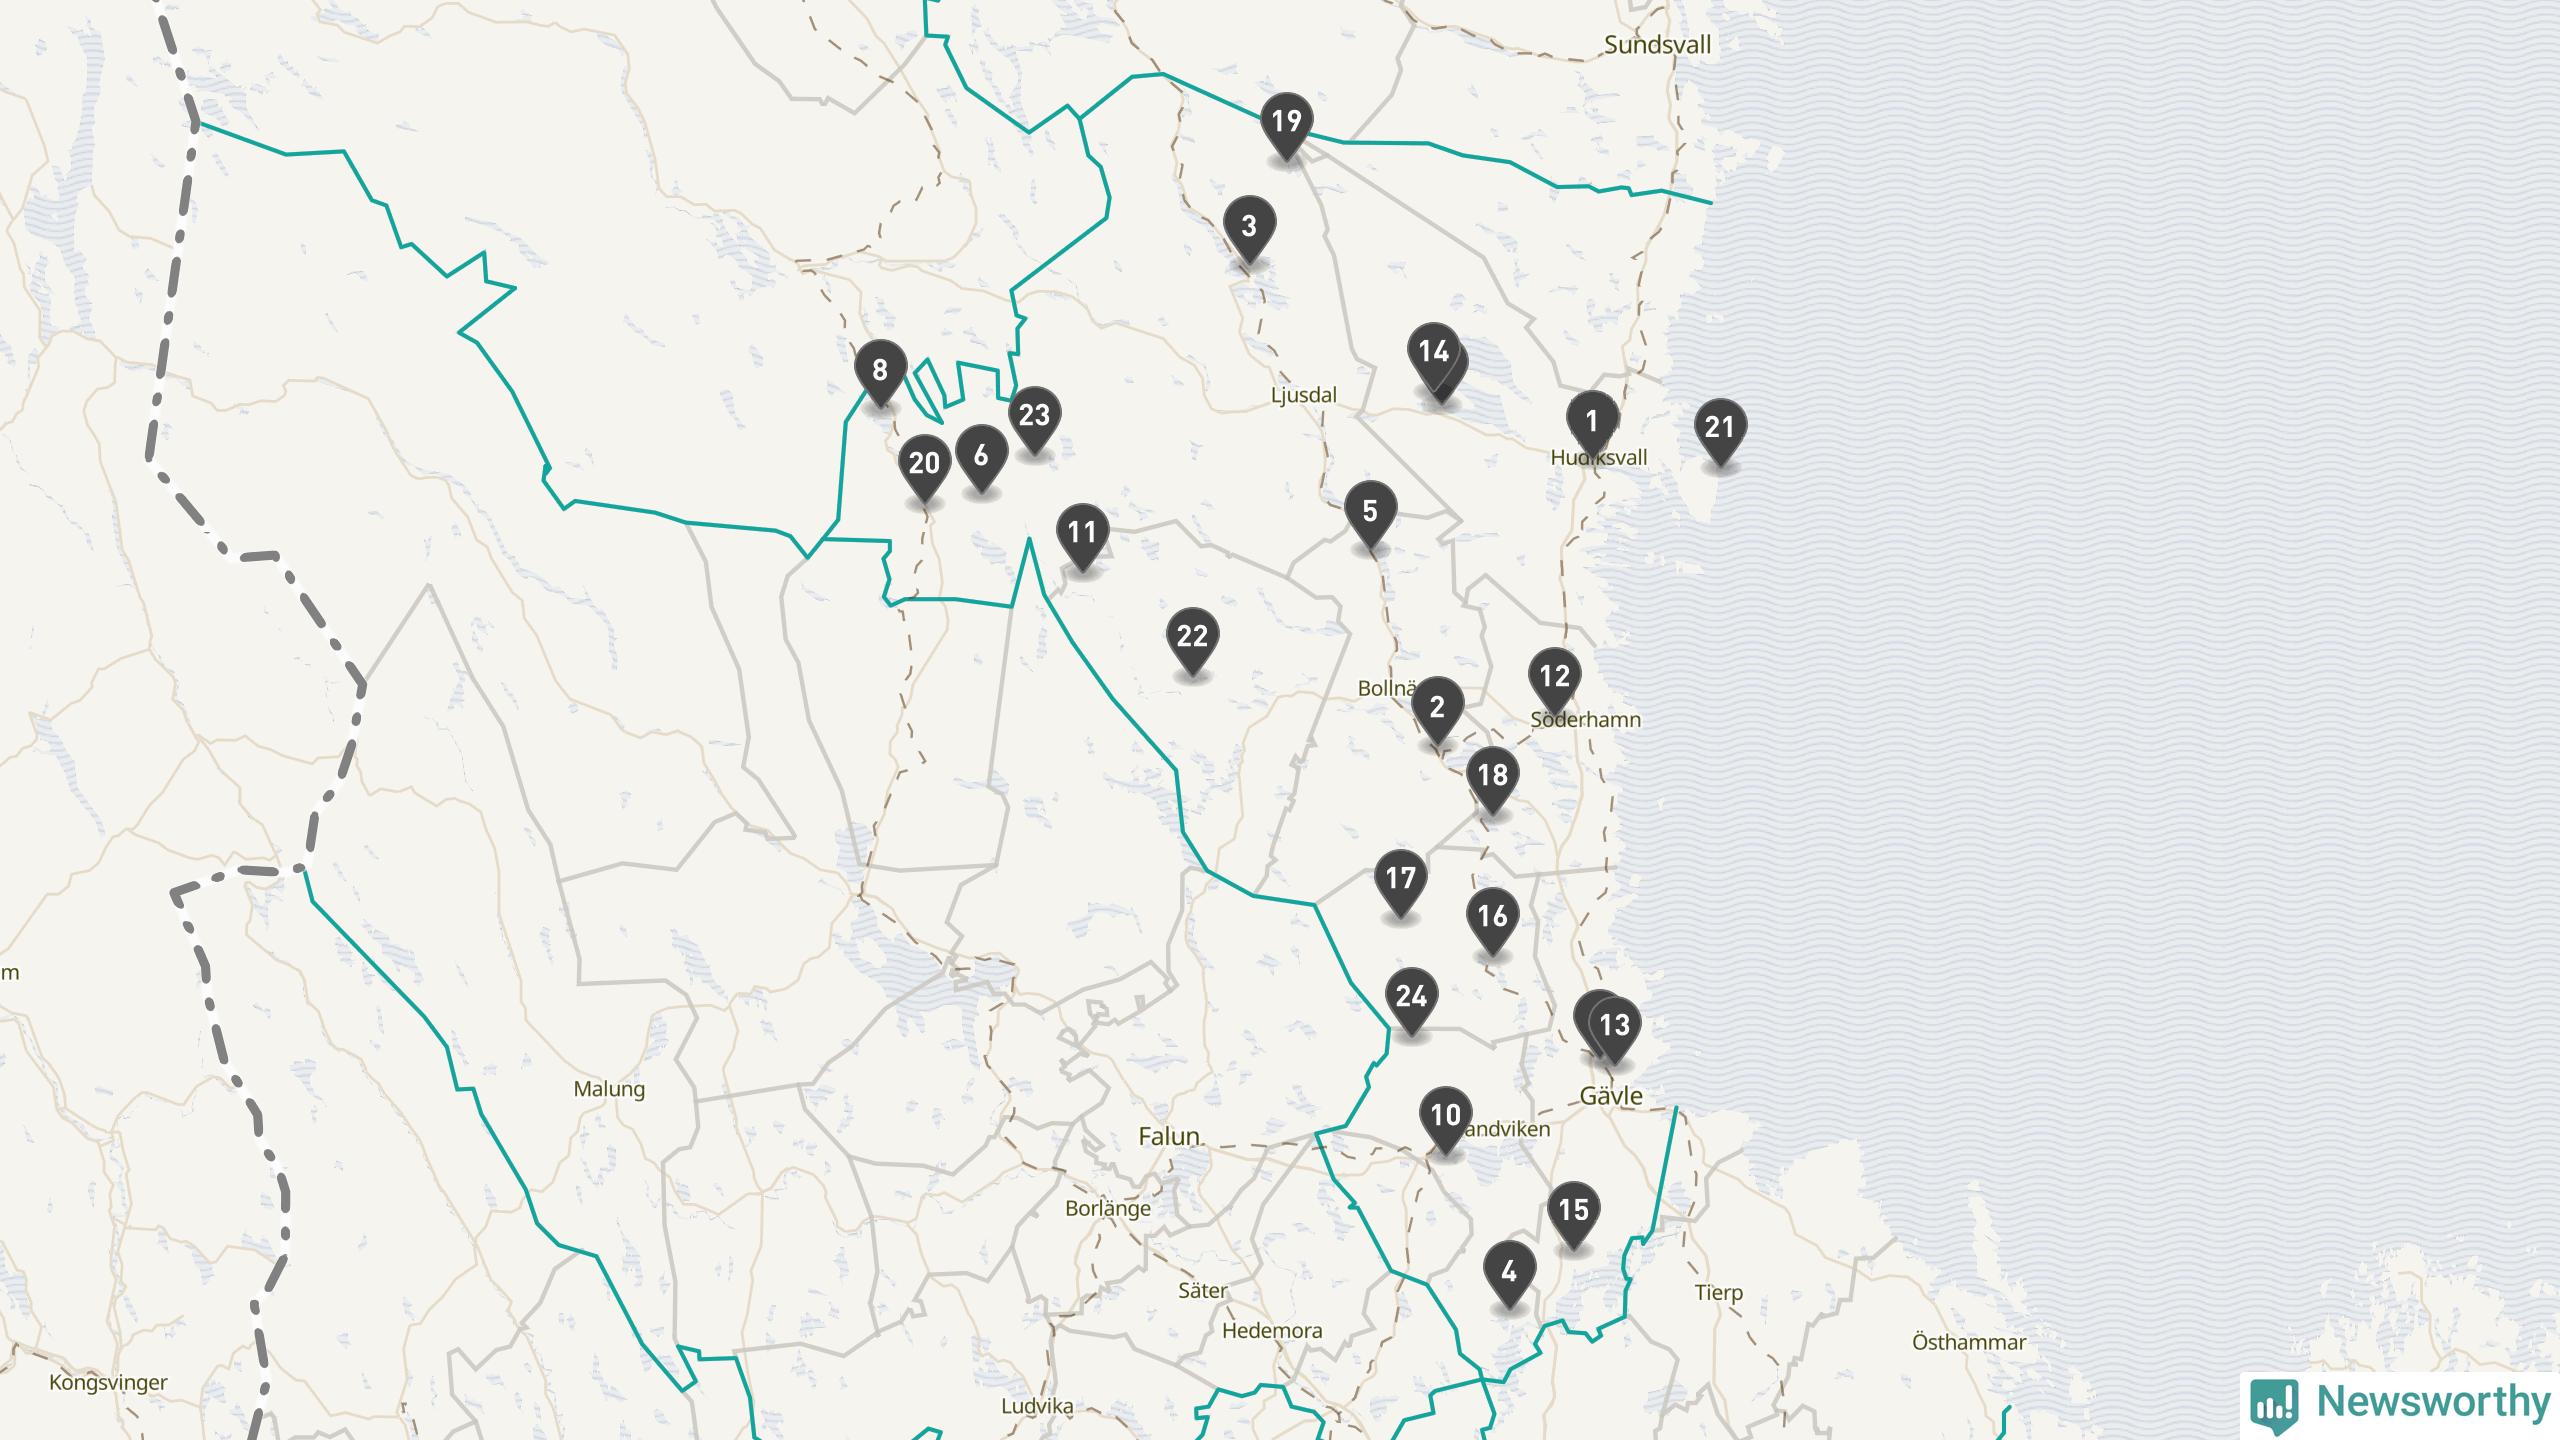Screen dimensions: 2560x1440
Task: Click the Tierp town label
Action: point(1719,1293)
